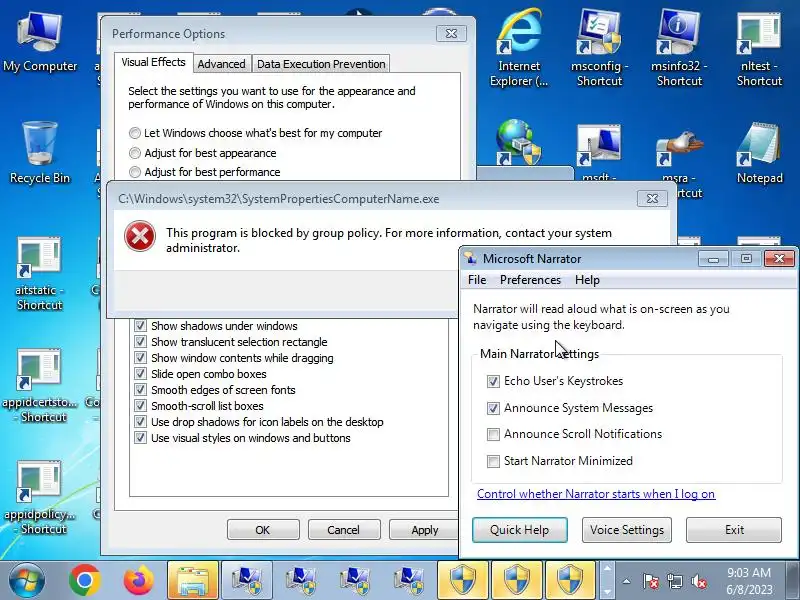Open Narrator Quick Help
The width and height of the screenshot is (800, 600).
click(519, 530)
